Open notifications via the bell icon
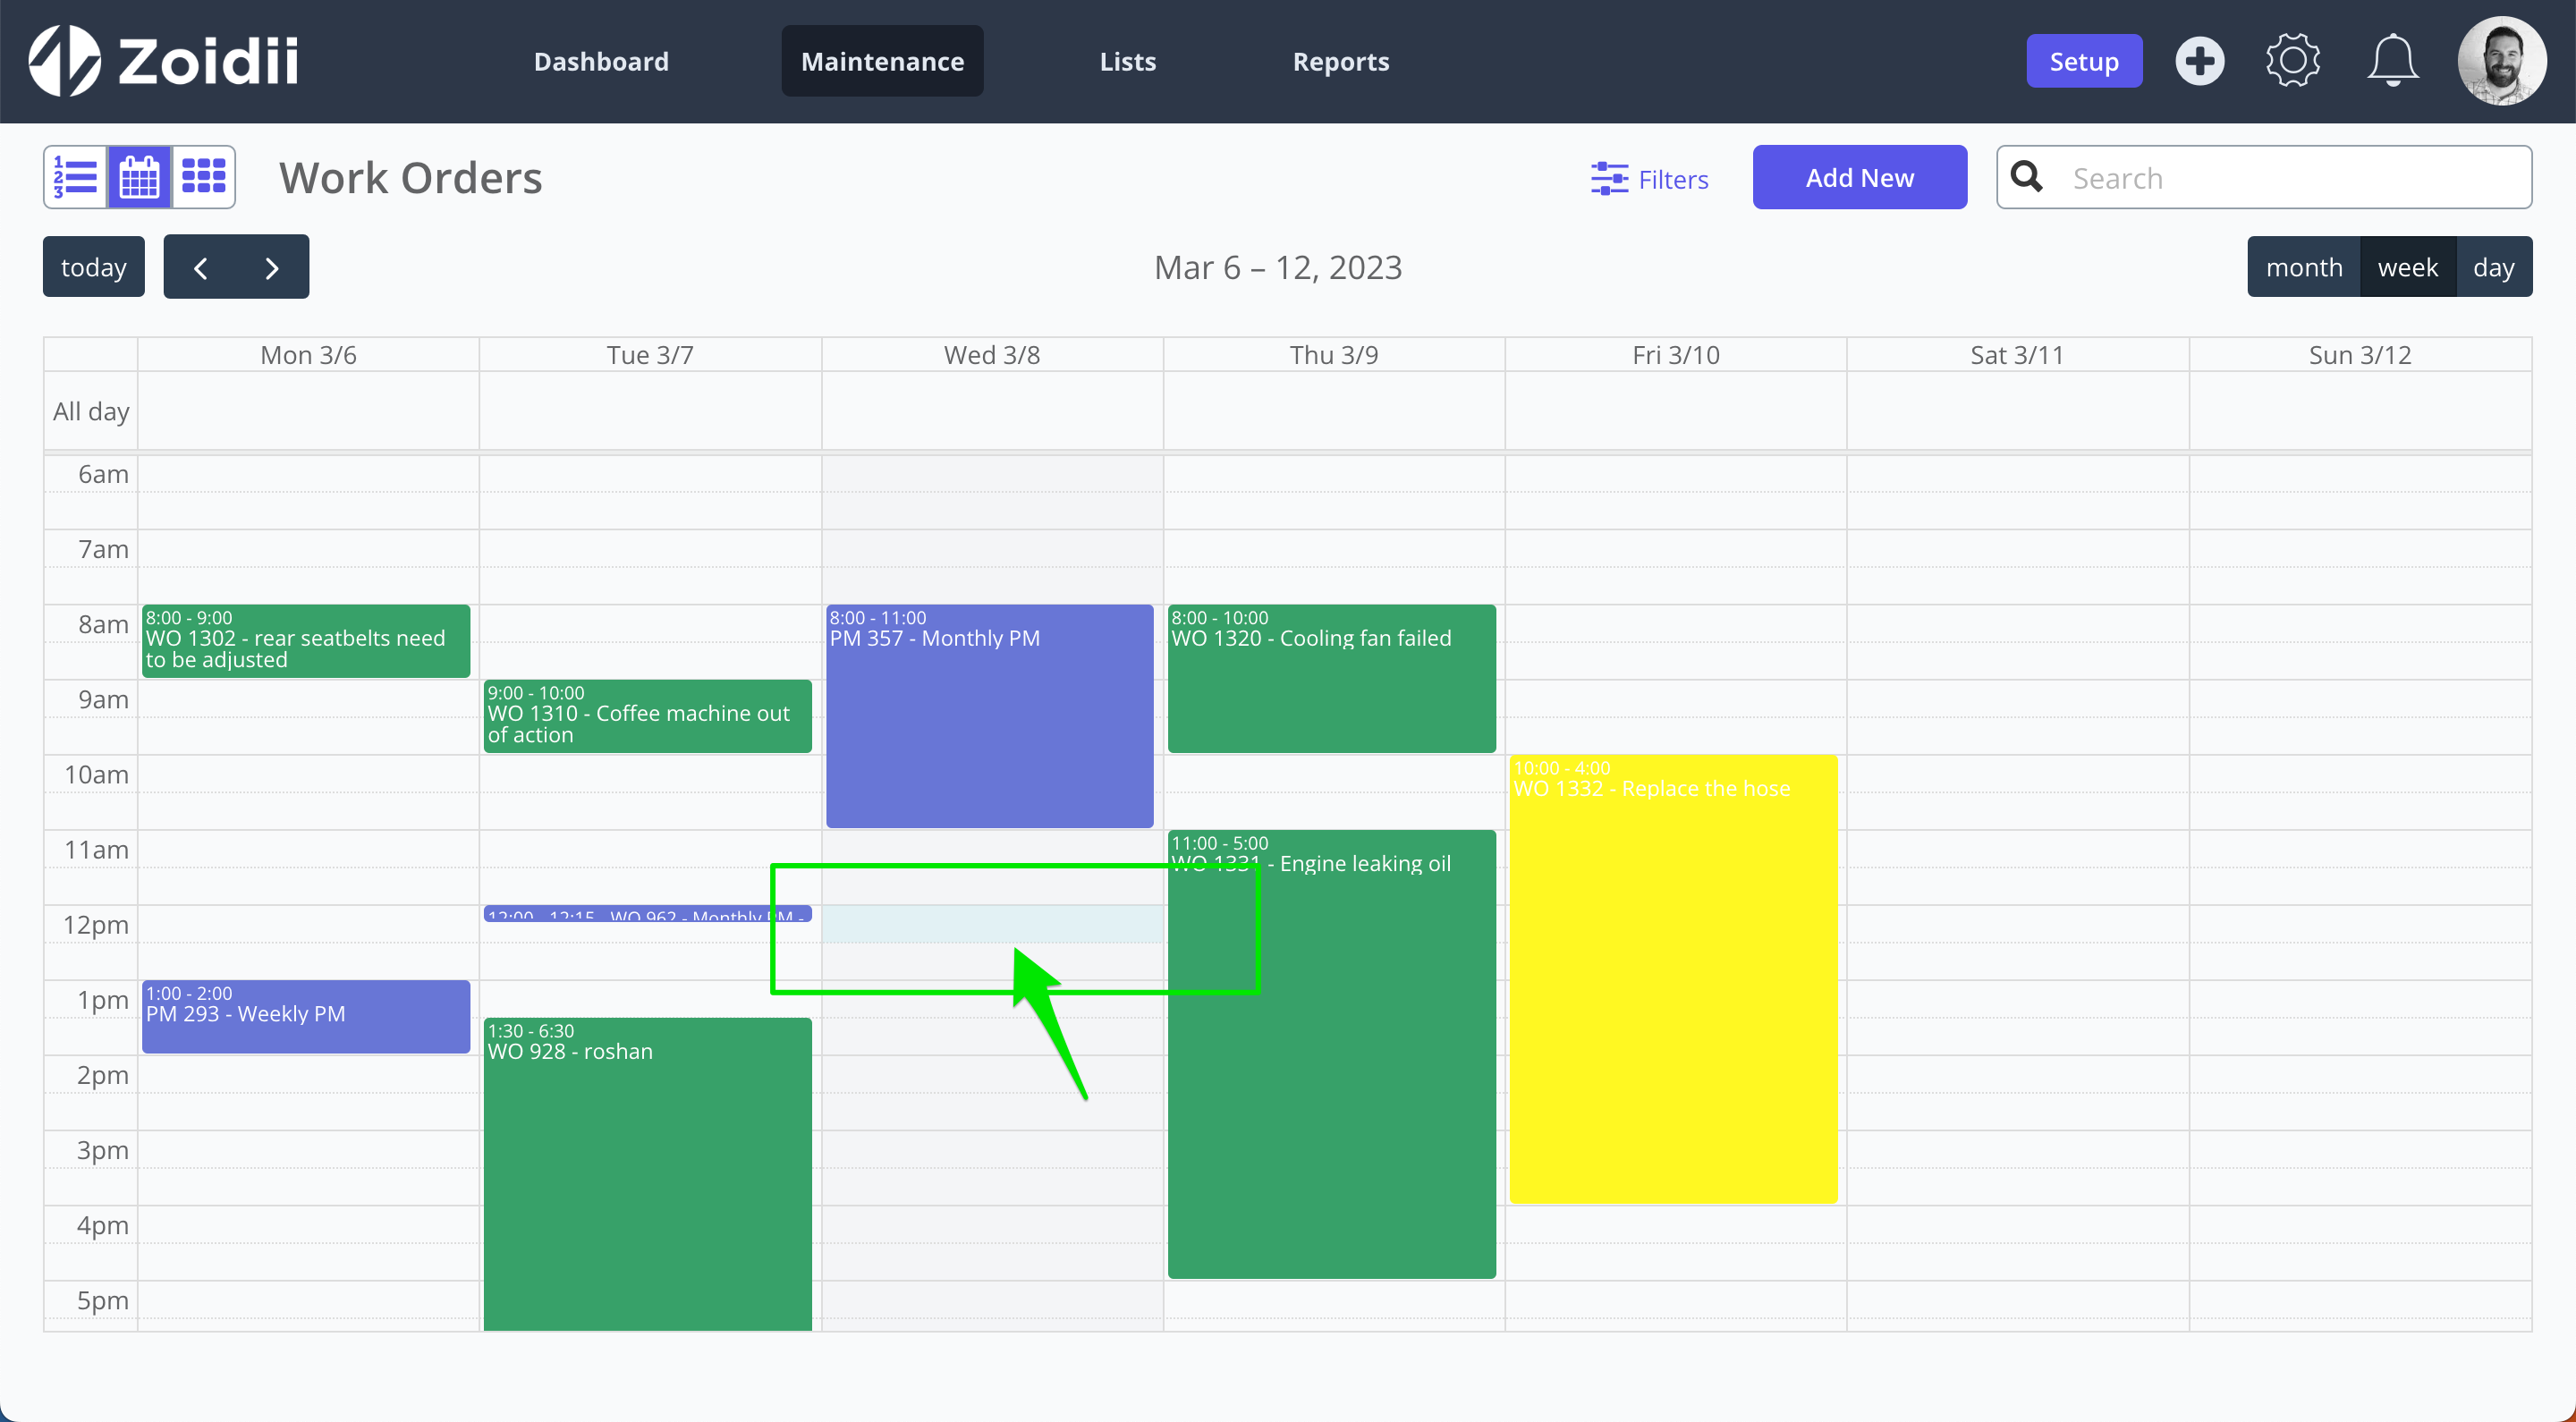Screen dimensions: 2576x1422 [2392, 60]
